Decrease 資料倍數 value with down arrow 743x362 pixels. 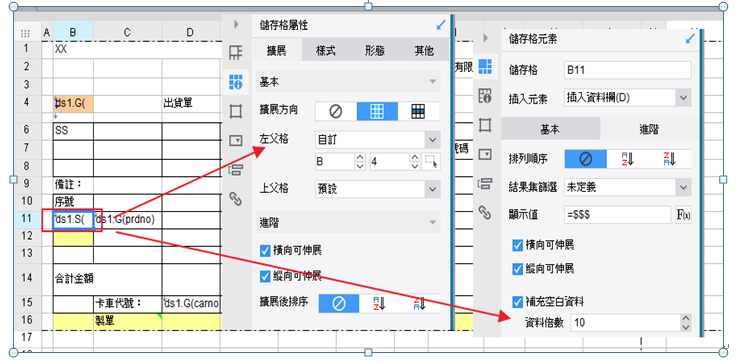(686, 327)
